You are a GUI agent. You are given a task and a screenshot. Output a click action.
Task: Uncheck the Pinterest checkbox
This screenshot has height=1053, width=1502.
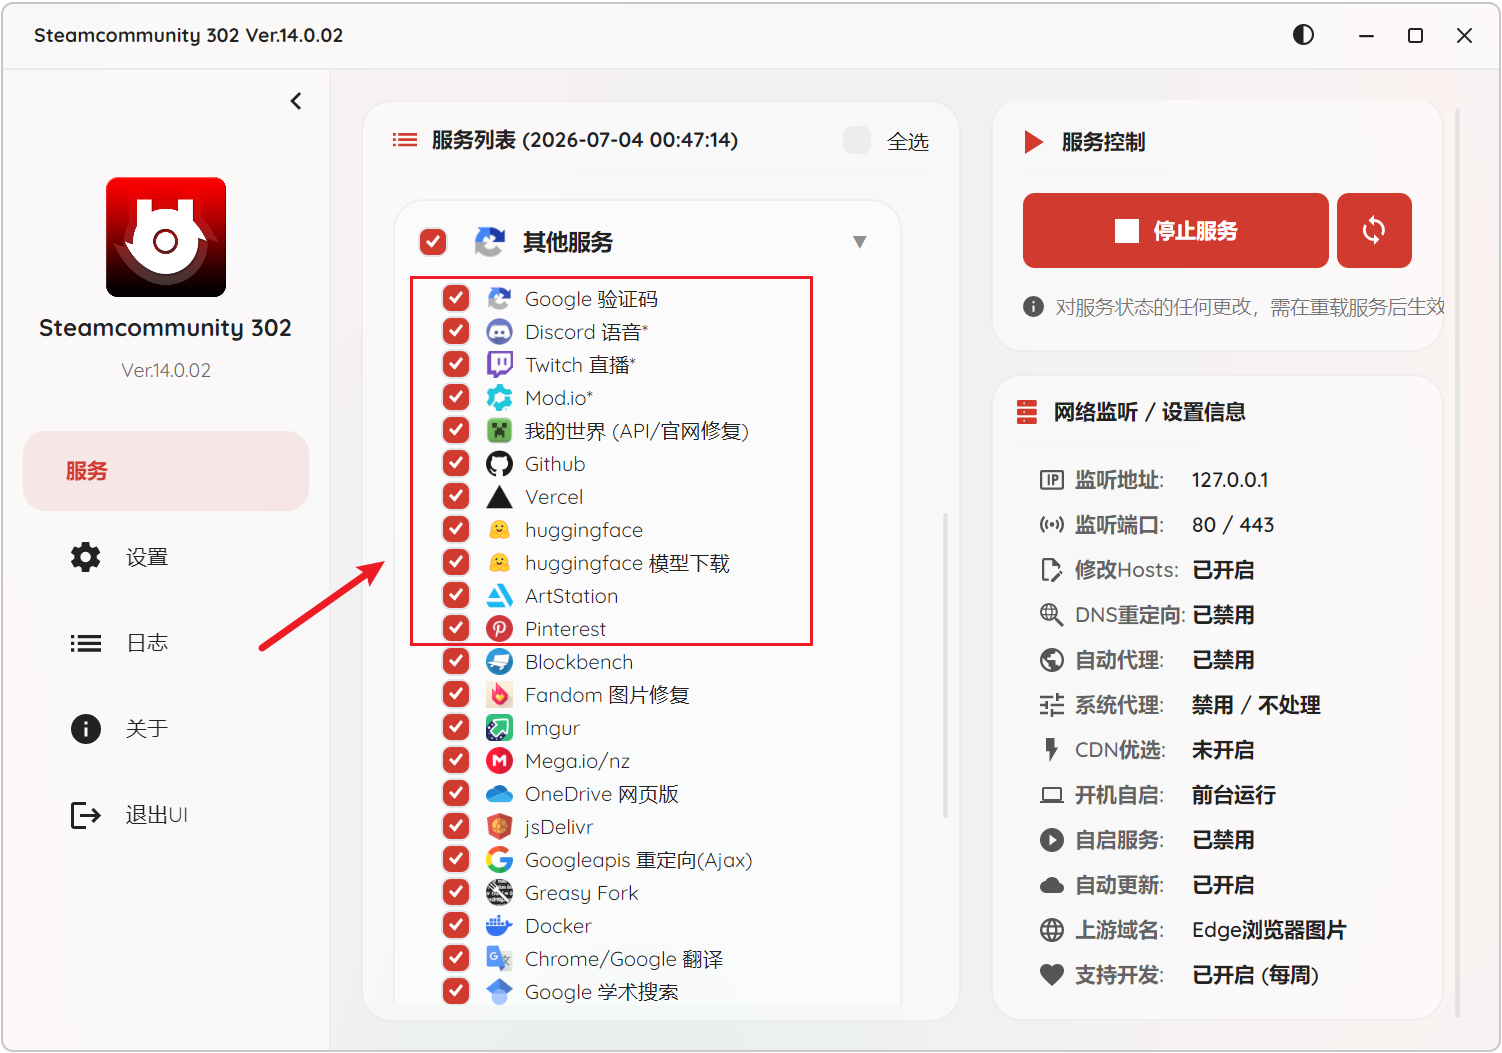[456, 628]
